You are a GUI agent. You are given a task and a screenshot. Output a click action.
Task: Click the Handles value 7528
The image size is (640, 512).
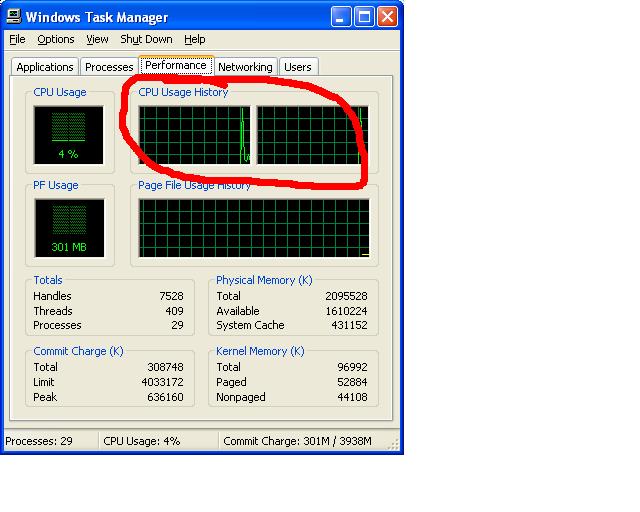click(x=171, y=296)
